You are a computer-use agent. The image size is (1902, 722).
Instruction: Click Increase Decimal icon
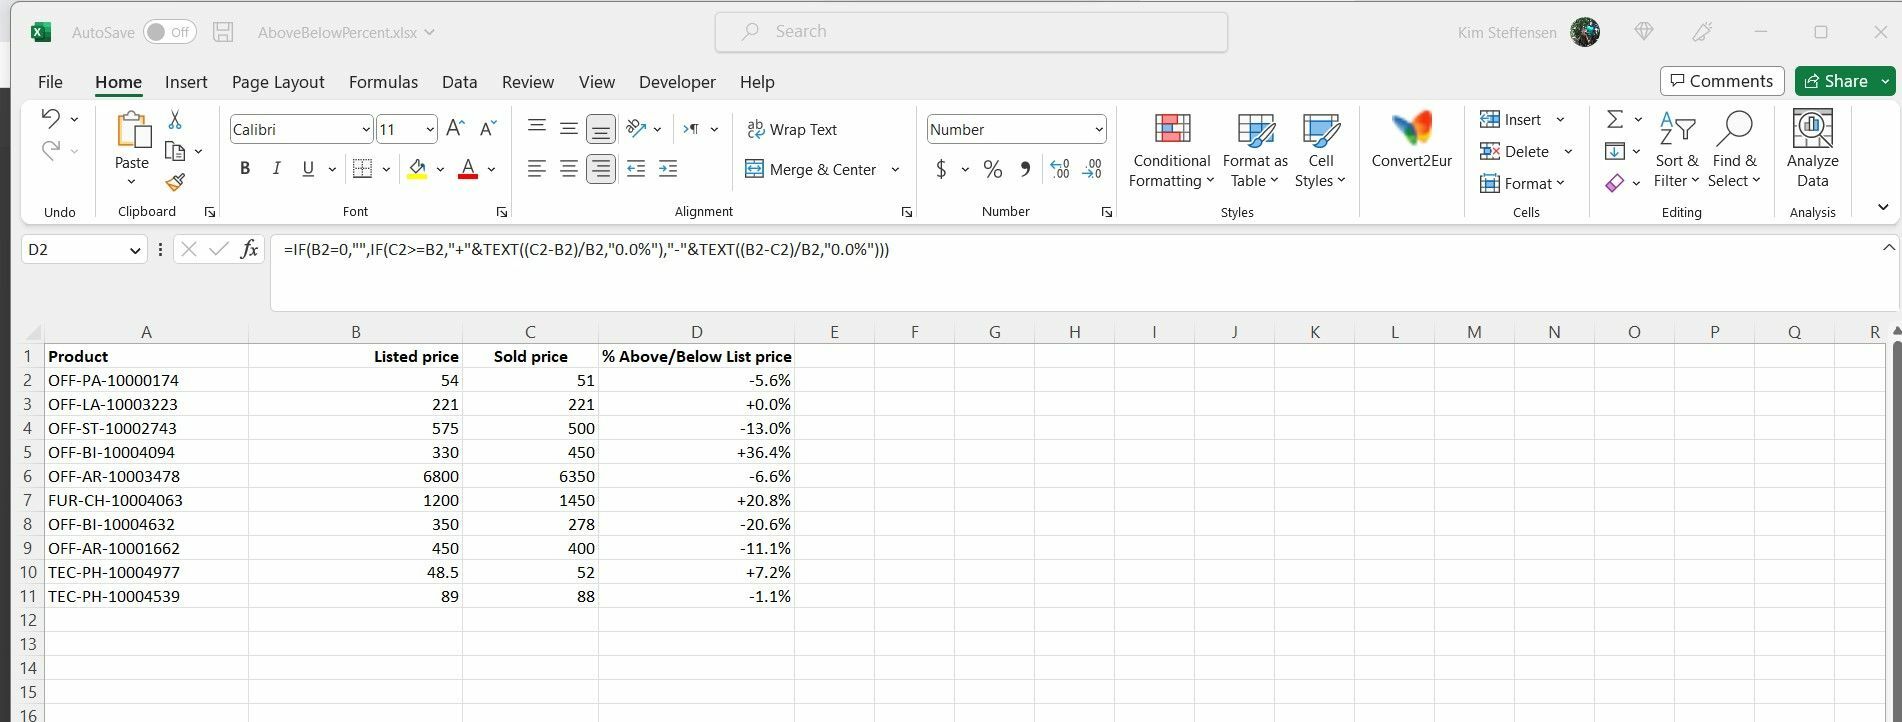(x=1060, y=169)
